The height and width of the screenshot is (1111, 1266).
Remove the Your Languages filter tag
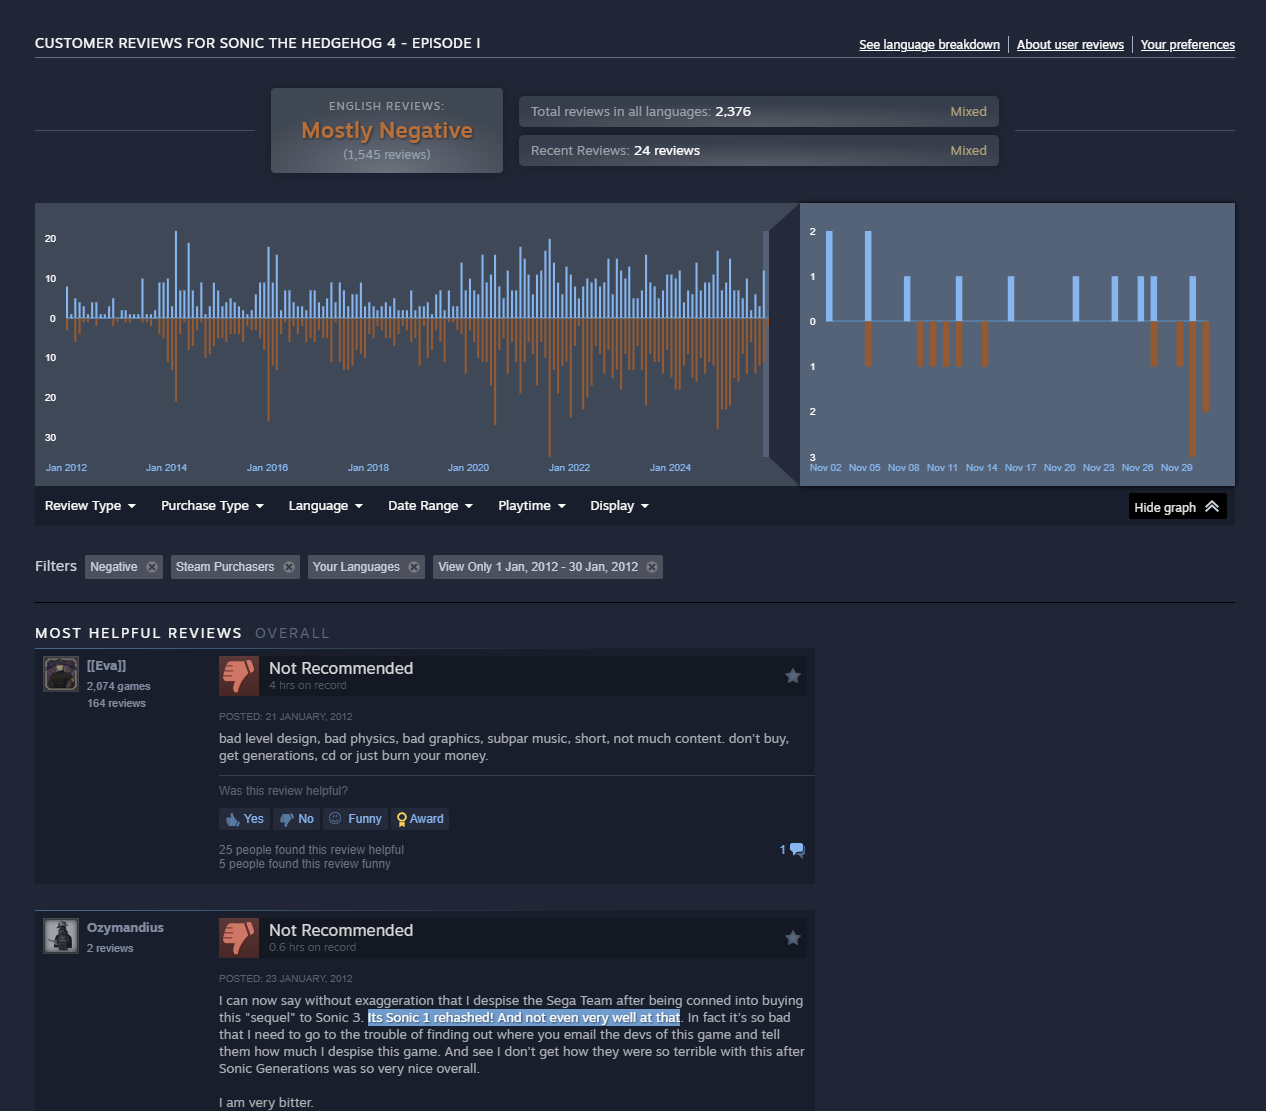pos(414,567)
